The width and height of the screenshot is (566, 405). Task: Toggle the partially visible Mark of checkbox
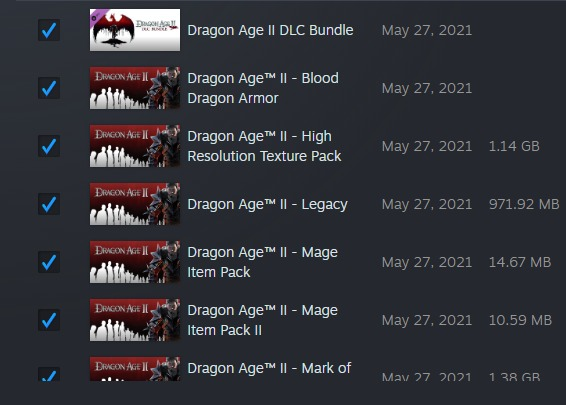[x=49, y=374]
